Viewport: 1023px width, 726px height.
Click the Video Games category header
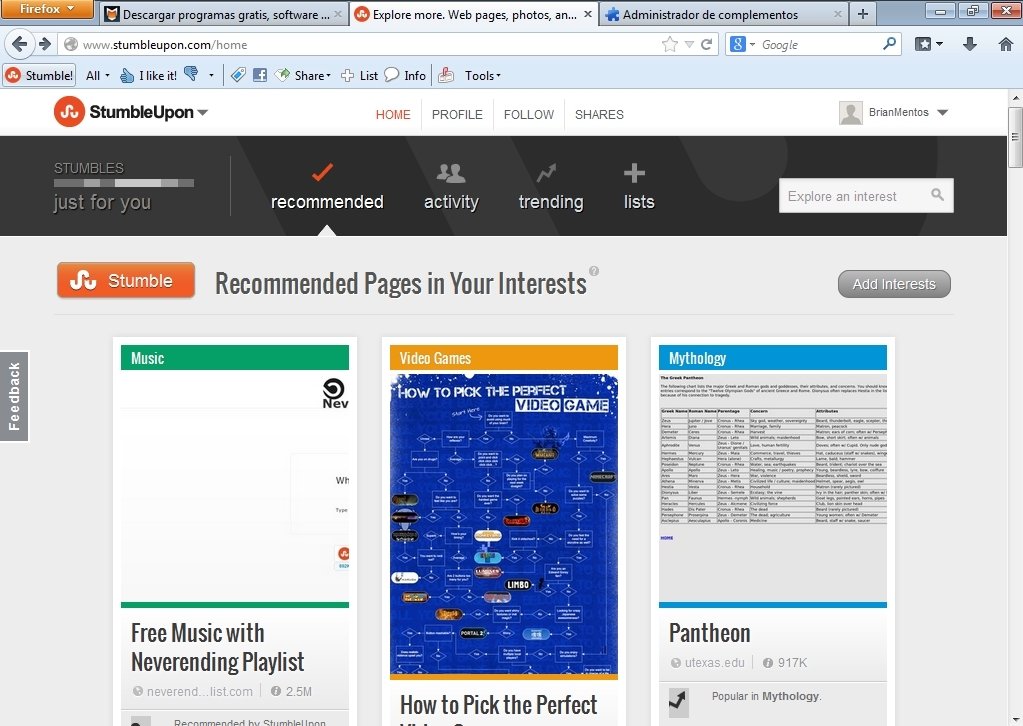(504, 357)
